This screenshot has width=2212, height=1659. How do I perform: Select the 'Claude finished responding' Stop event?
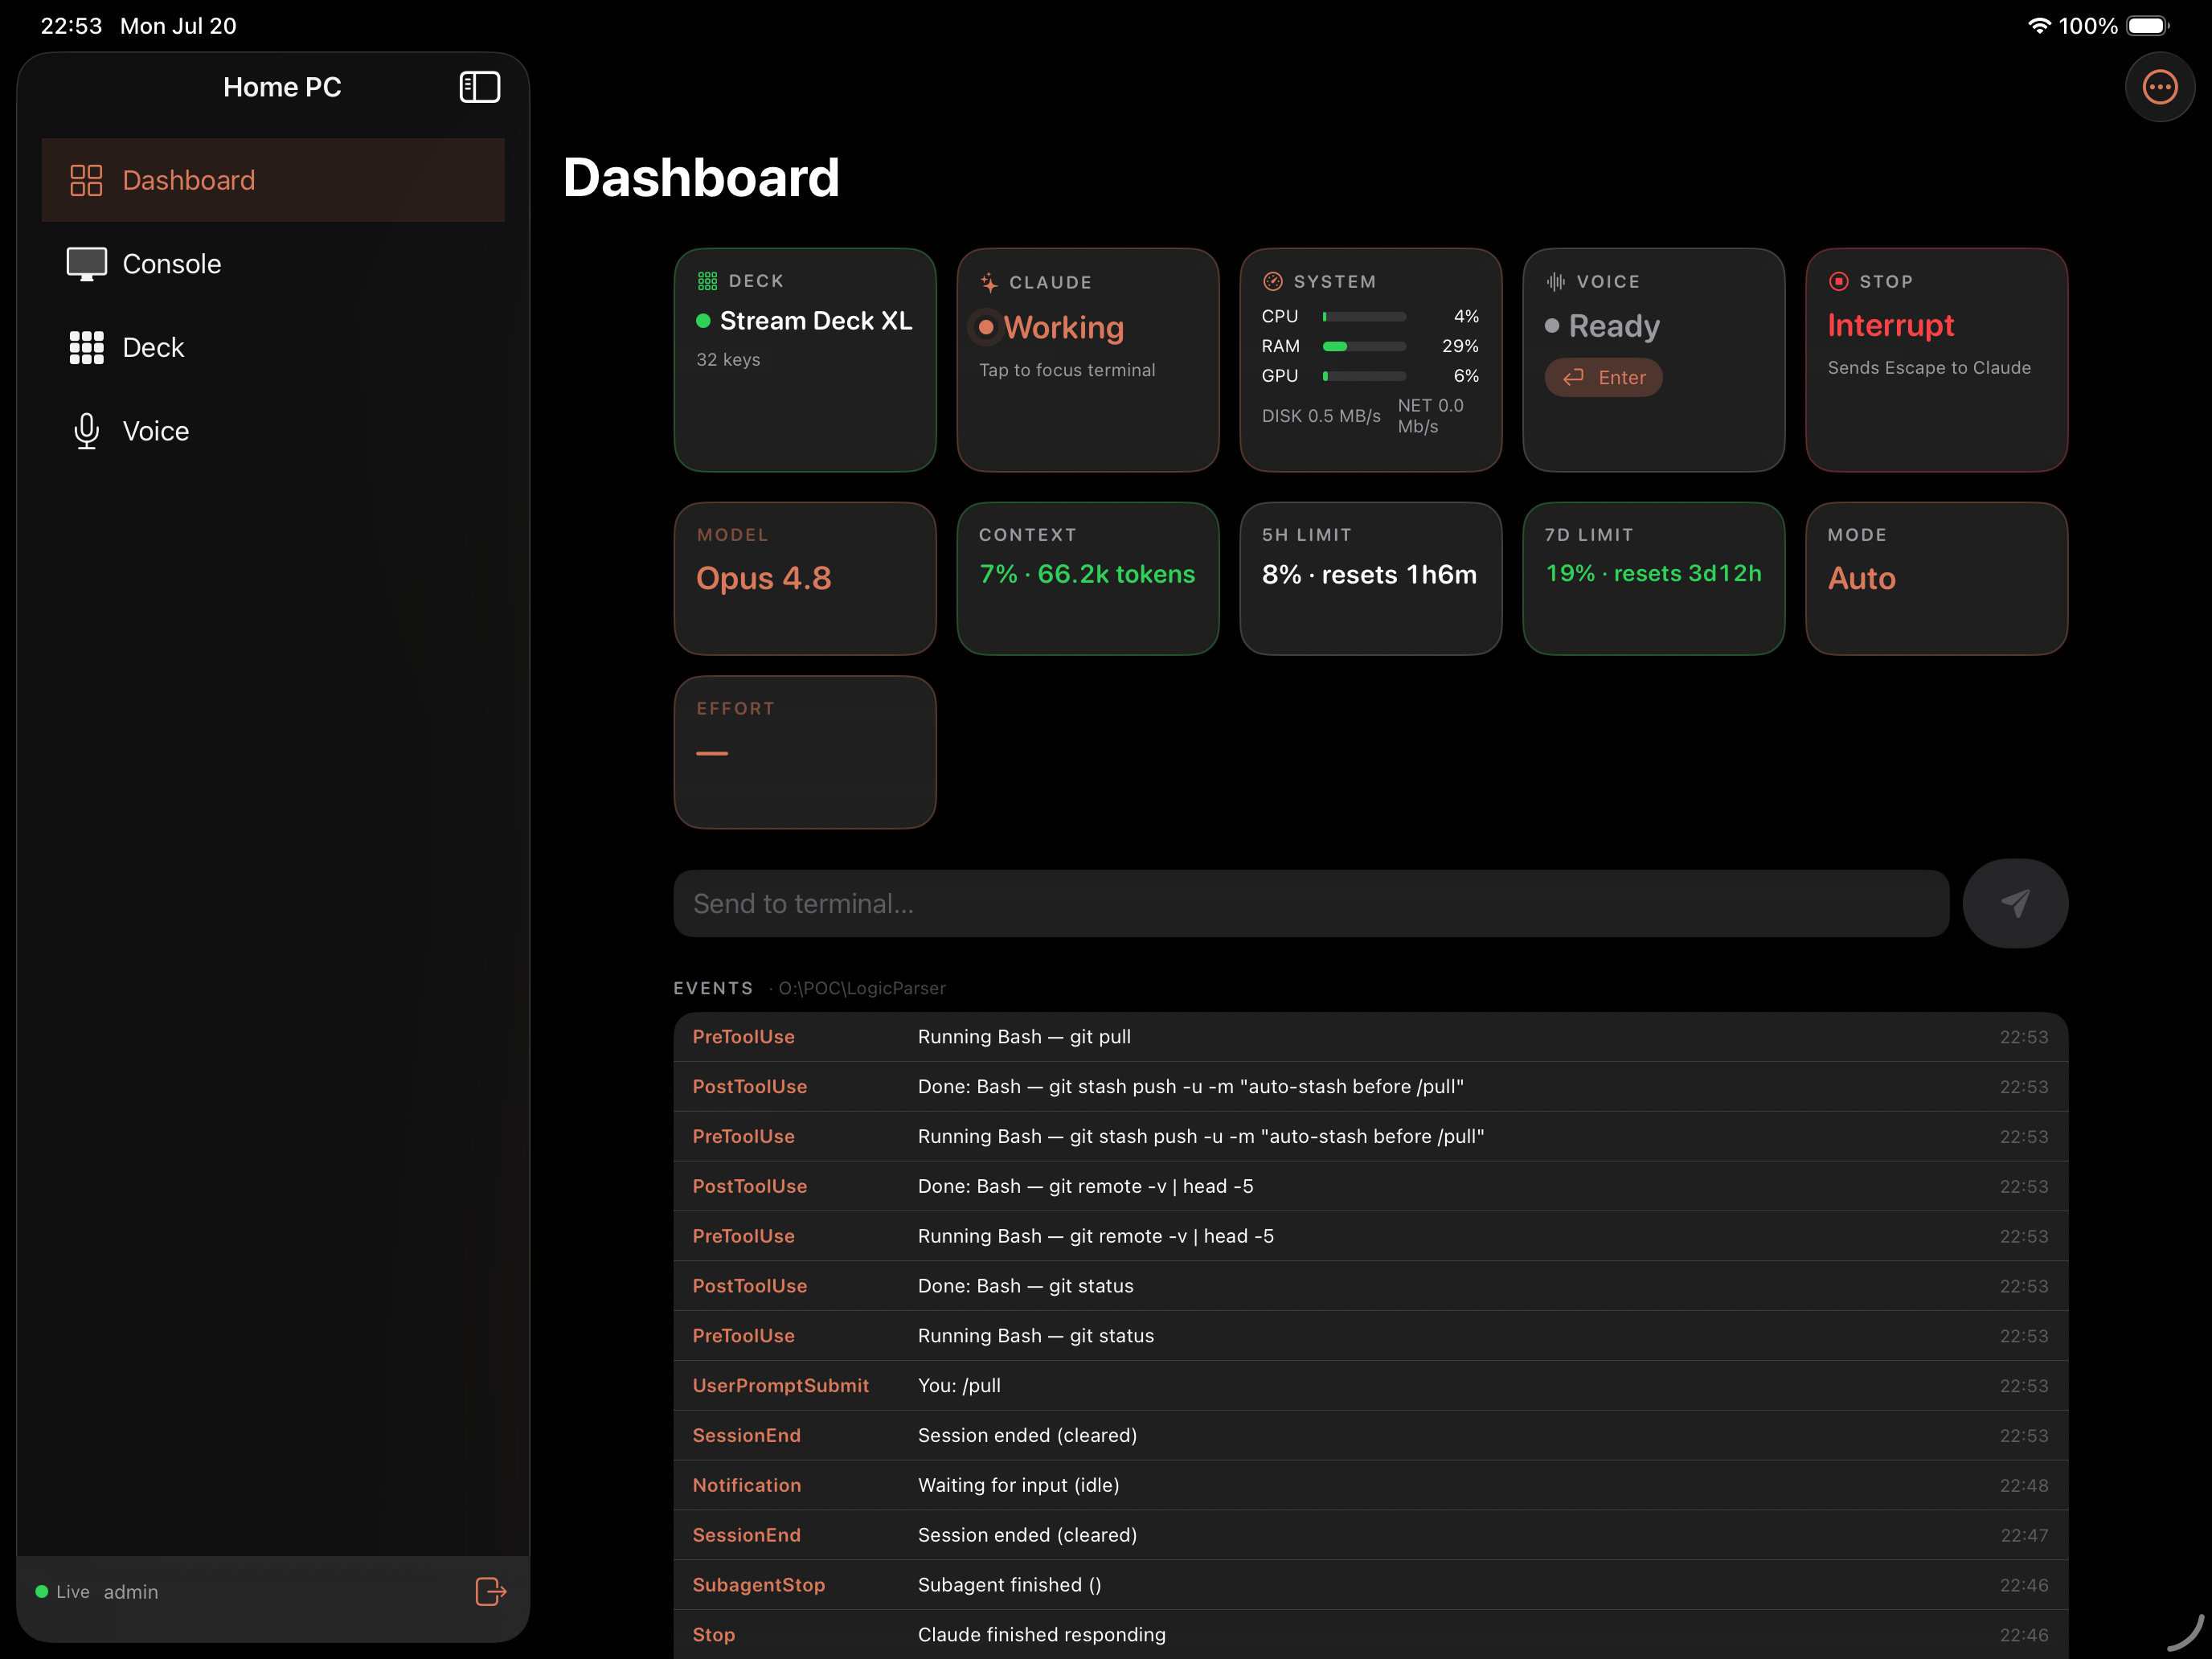point(1370,1634)
